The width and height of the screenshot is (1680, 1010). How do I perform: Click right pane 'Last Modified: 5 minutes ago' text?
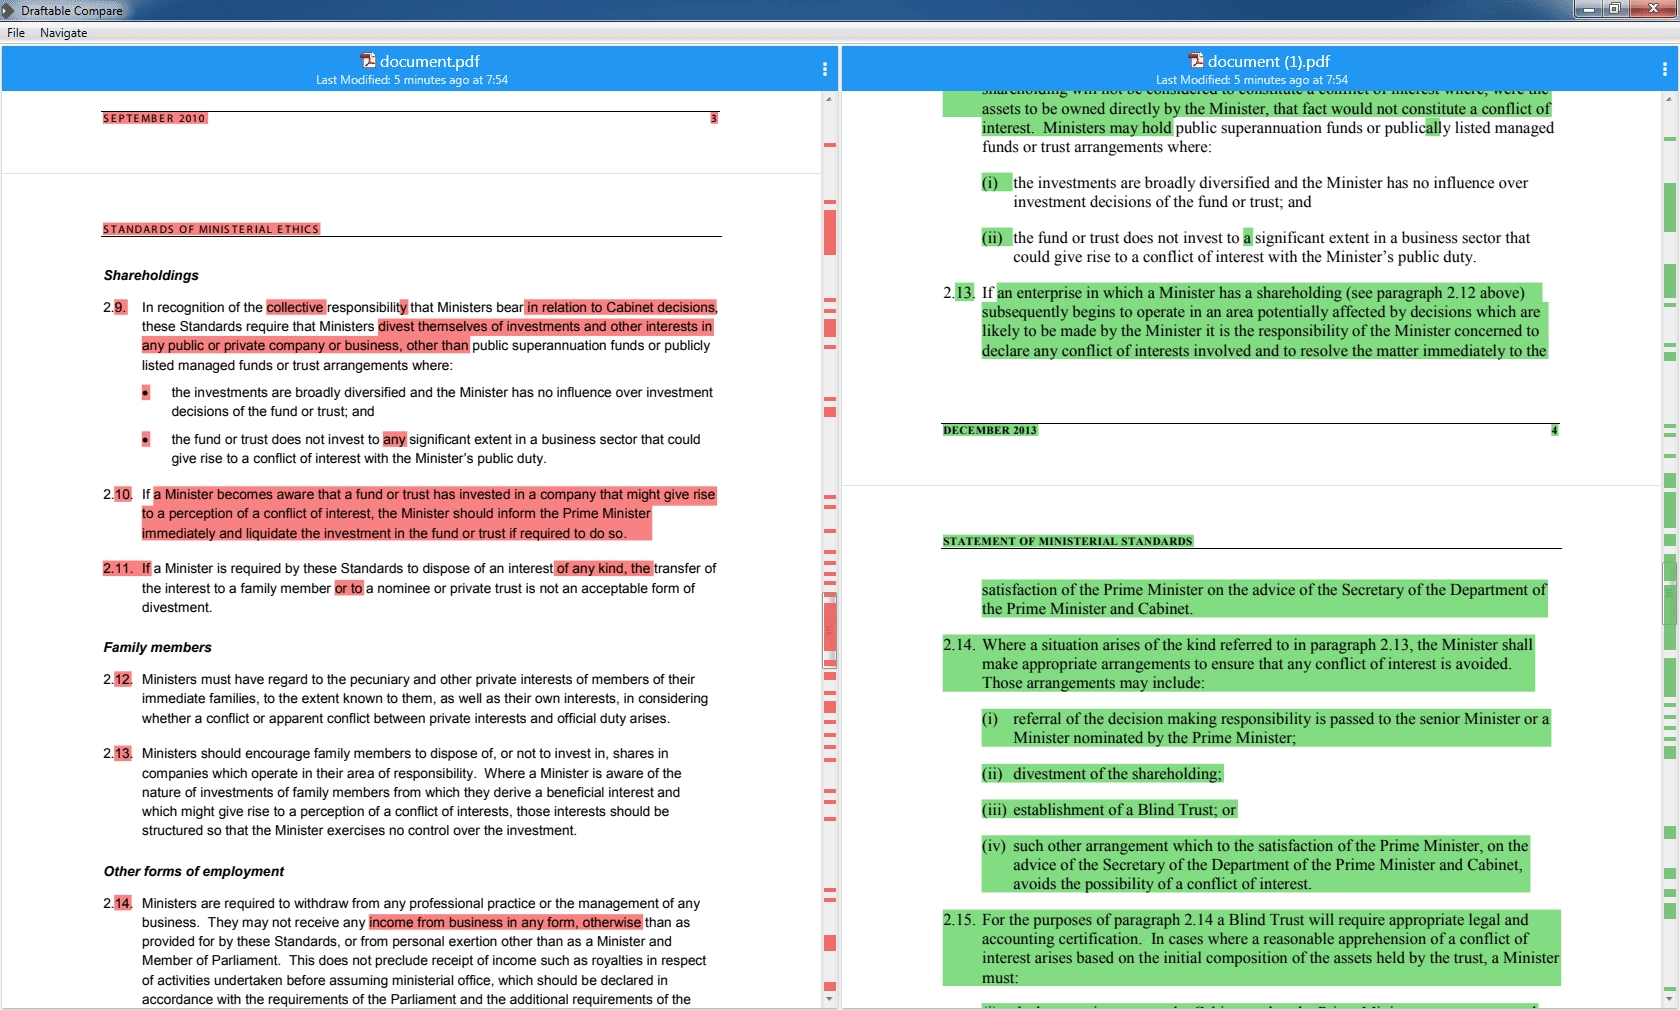pos(1252,80)
